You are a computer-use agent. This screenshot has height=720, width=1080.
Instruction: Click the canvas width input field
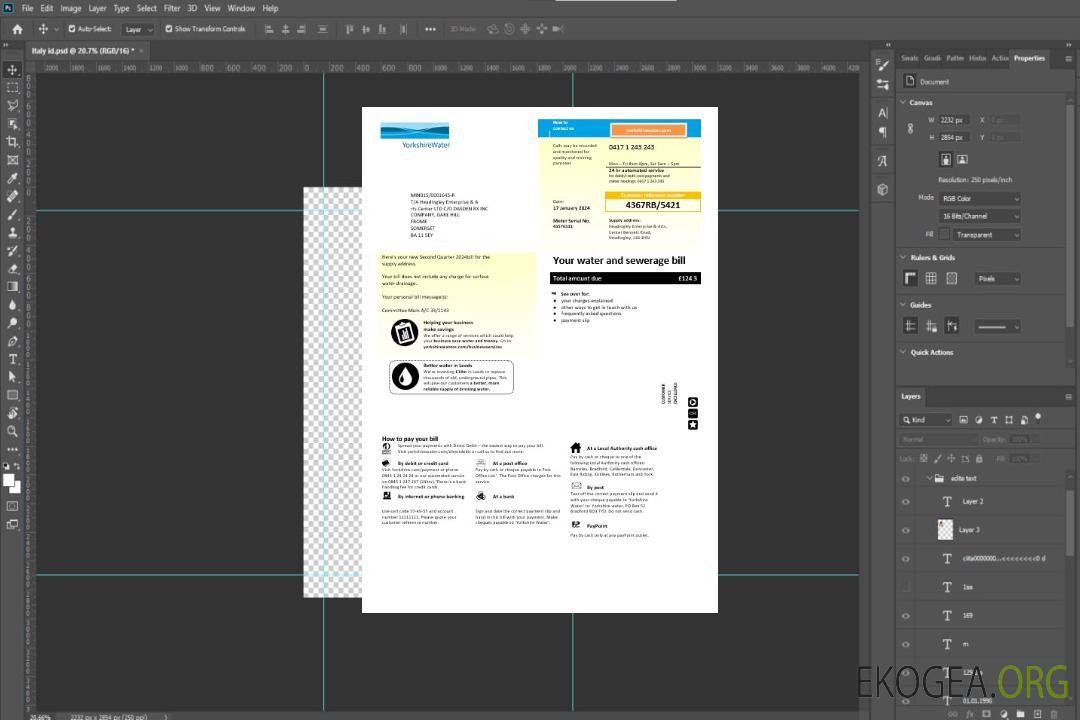953,120
